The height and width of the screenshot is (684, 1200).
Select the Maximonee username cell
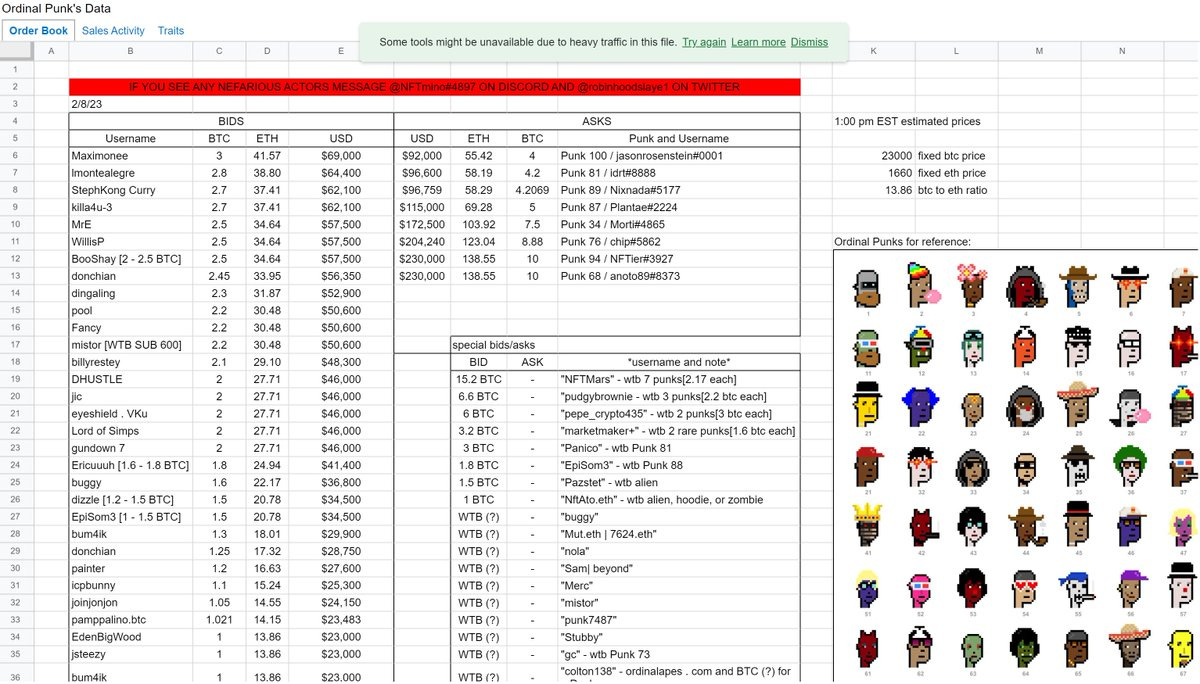tap(130, 156)
